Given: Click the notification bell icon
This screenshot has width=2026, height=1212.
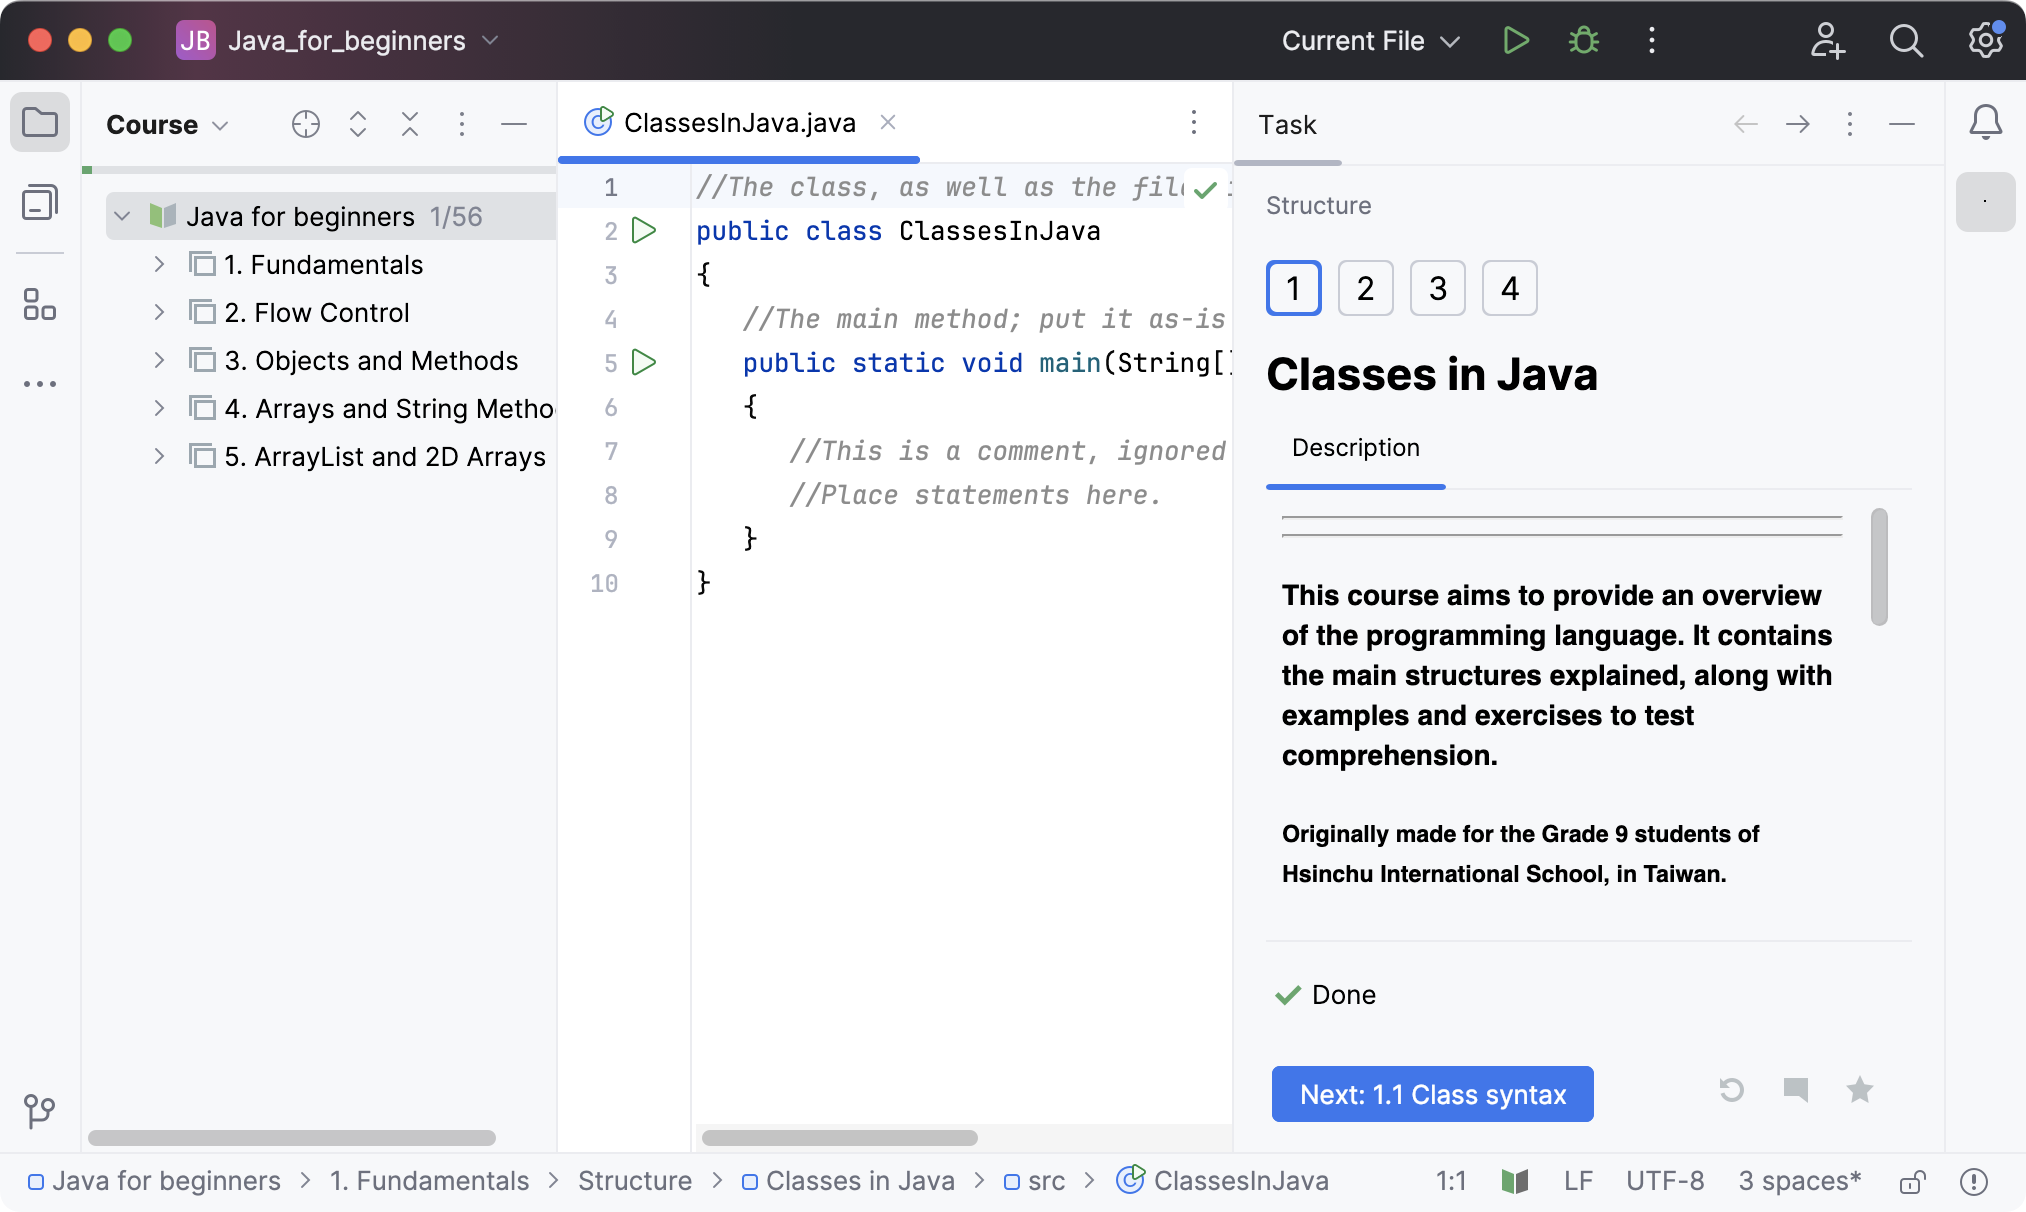Looking at the screenshot, I should (1987, 124).
